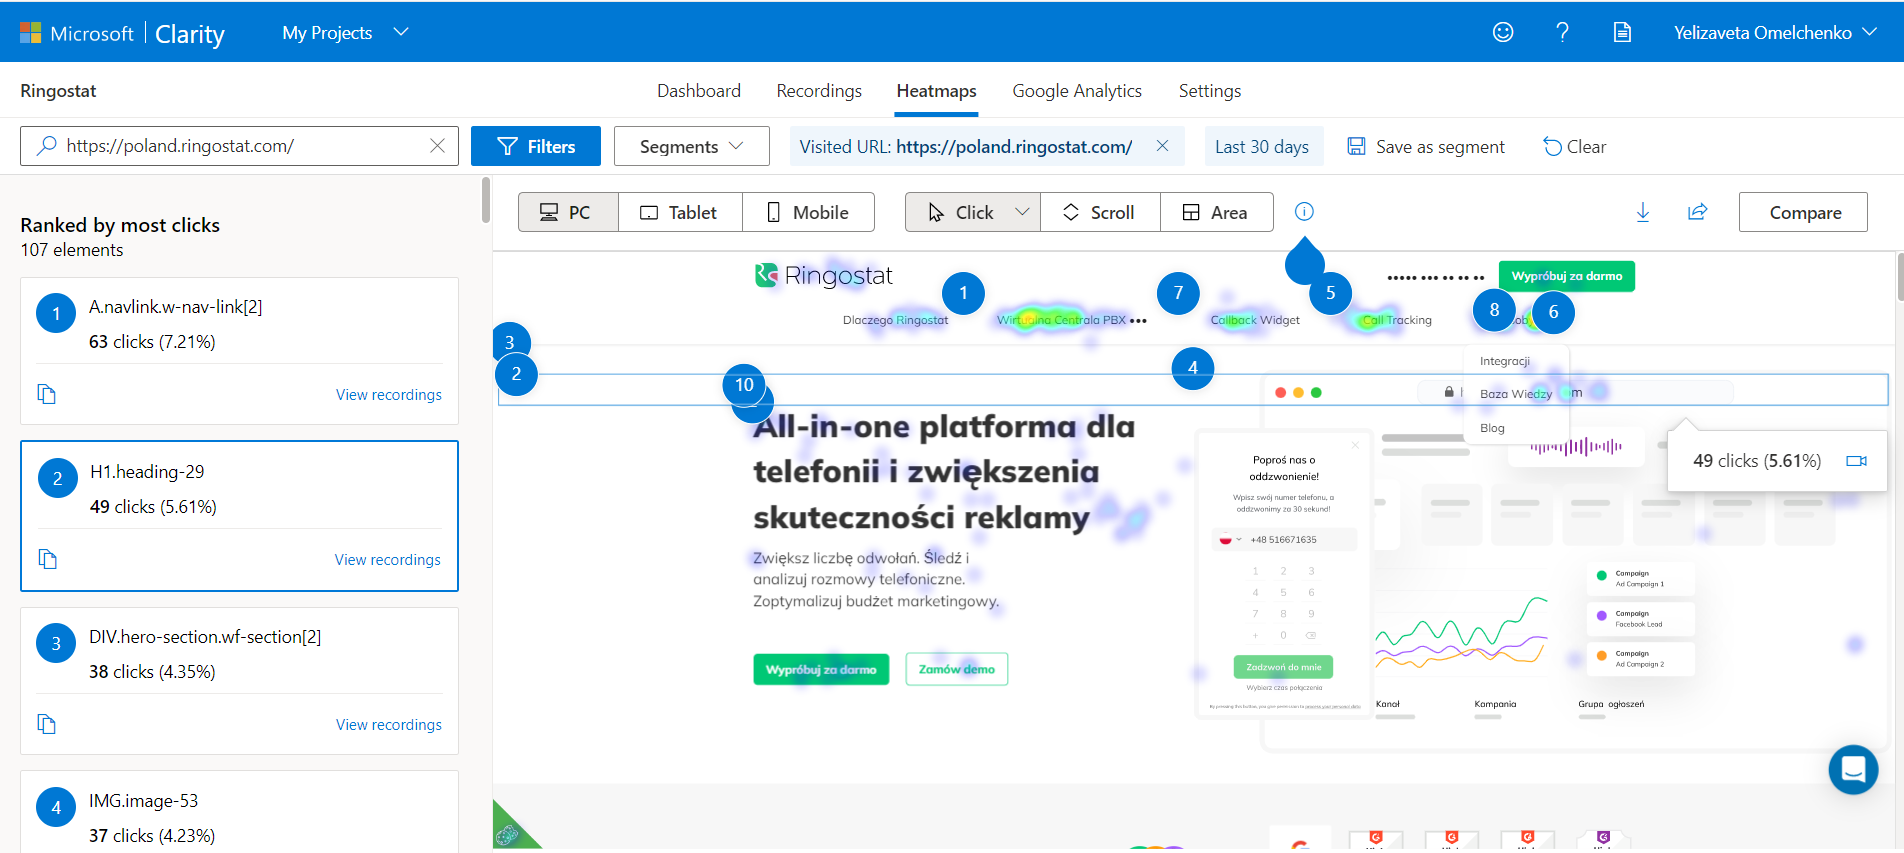This screenshot has width=1904, height=853.
Task: Open the Dashboard tab
Action: click(x=699, y=91)
